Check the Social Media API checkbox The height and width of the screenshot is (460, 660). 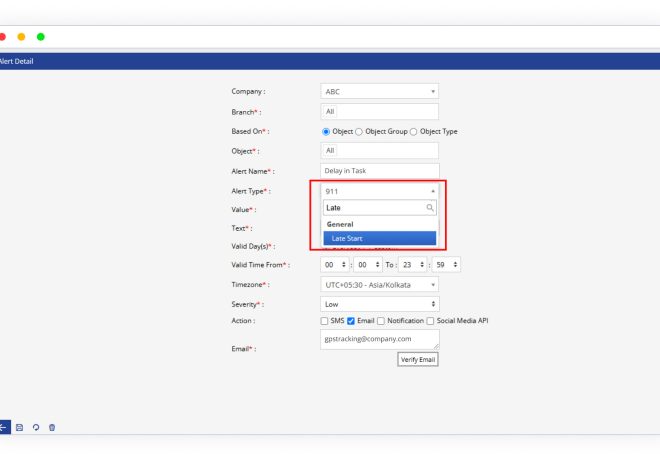pyautogui.click(x=431, y=321)
